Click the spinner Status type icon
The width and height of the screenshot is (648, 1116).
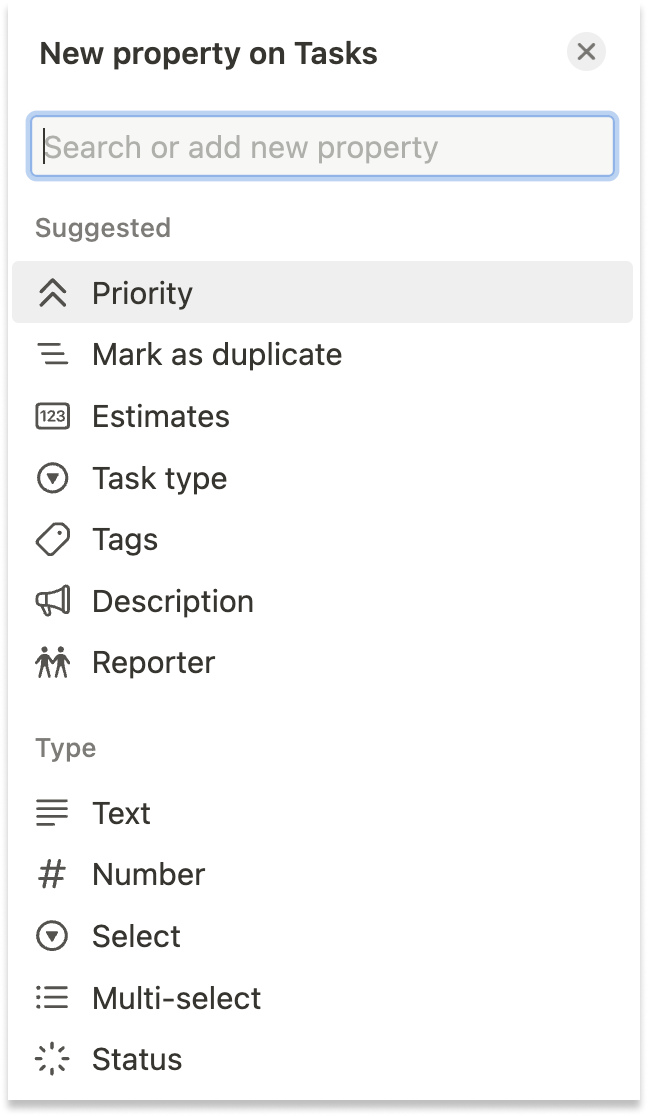(52, 1059)
